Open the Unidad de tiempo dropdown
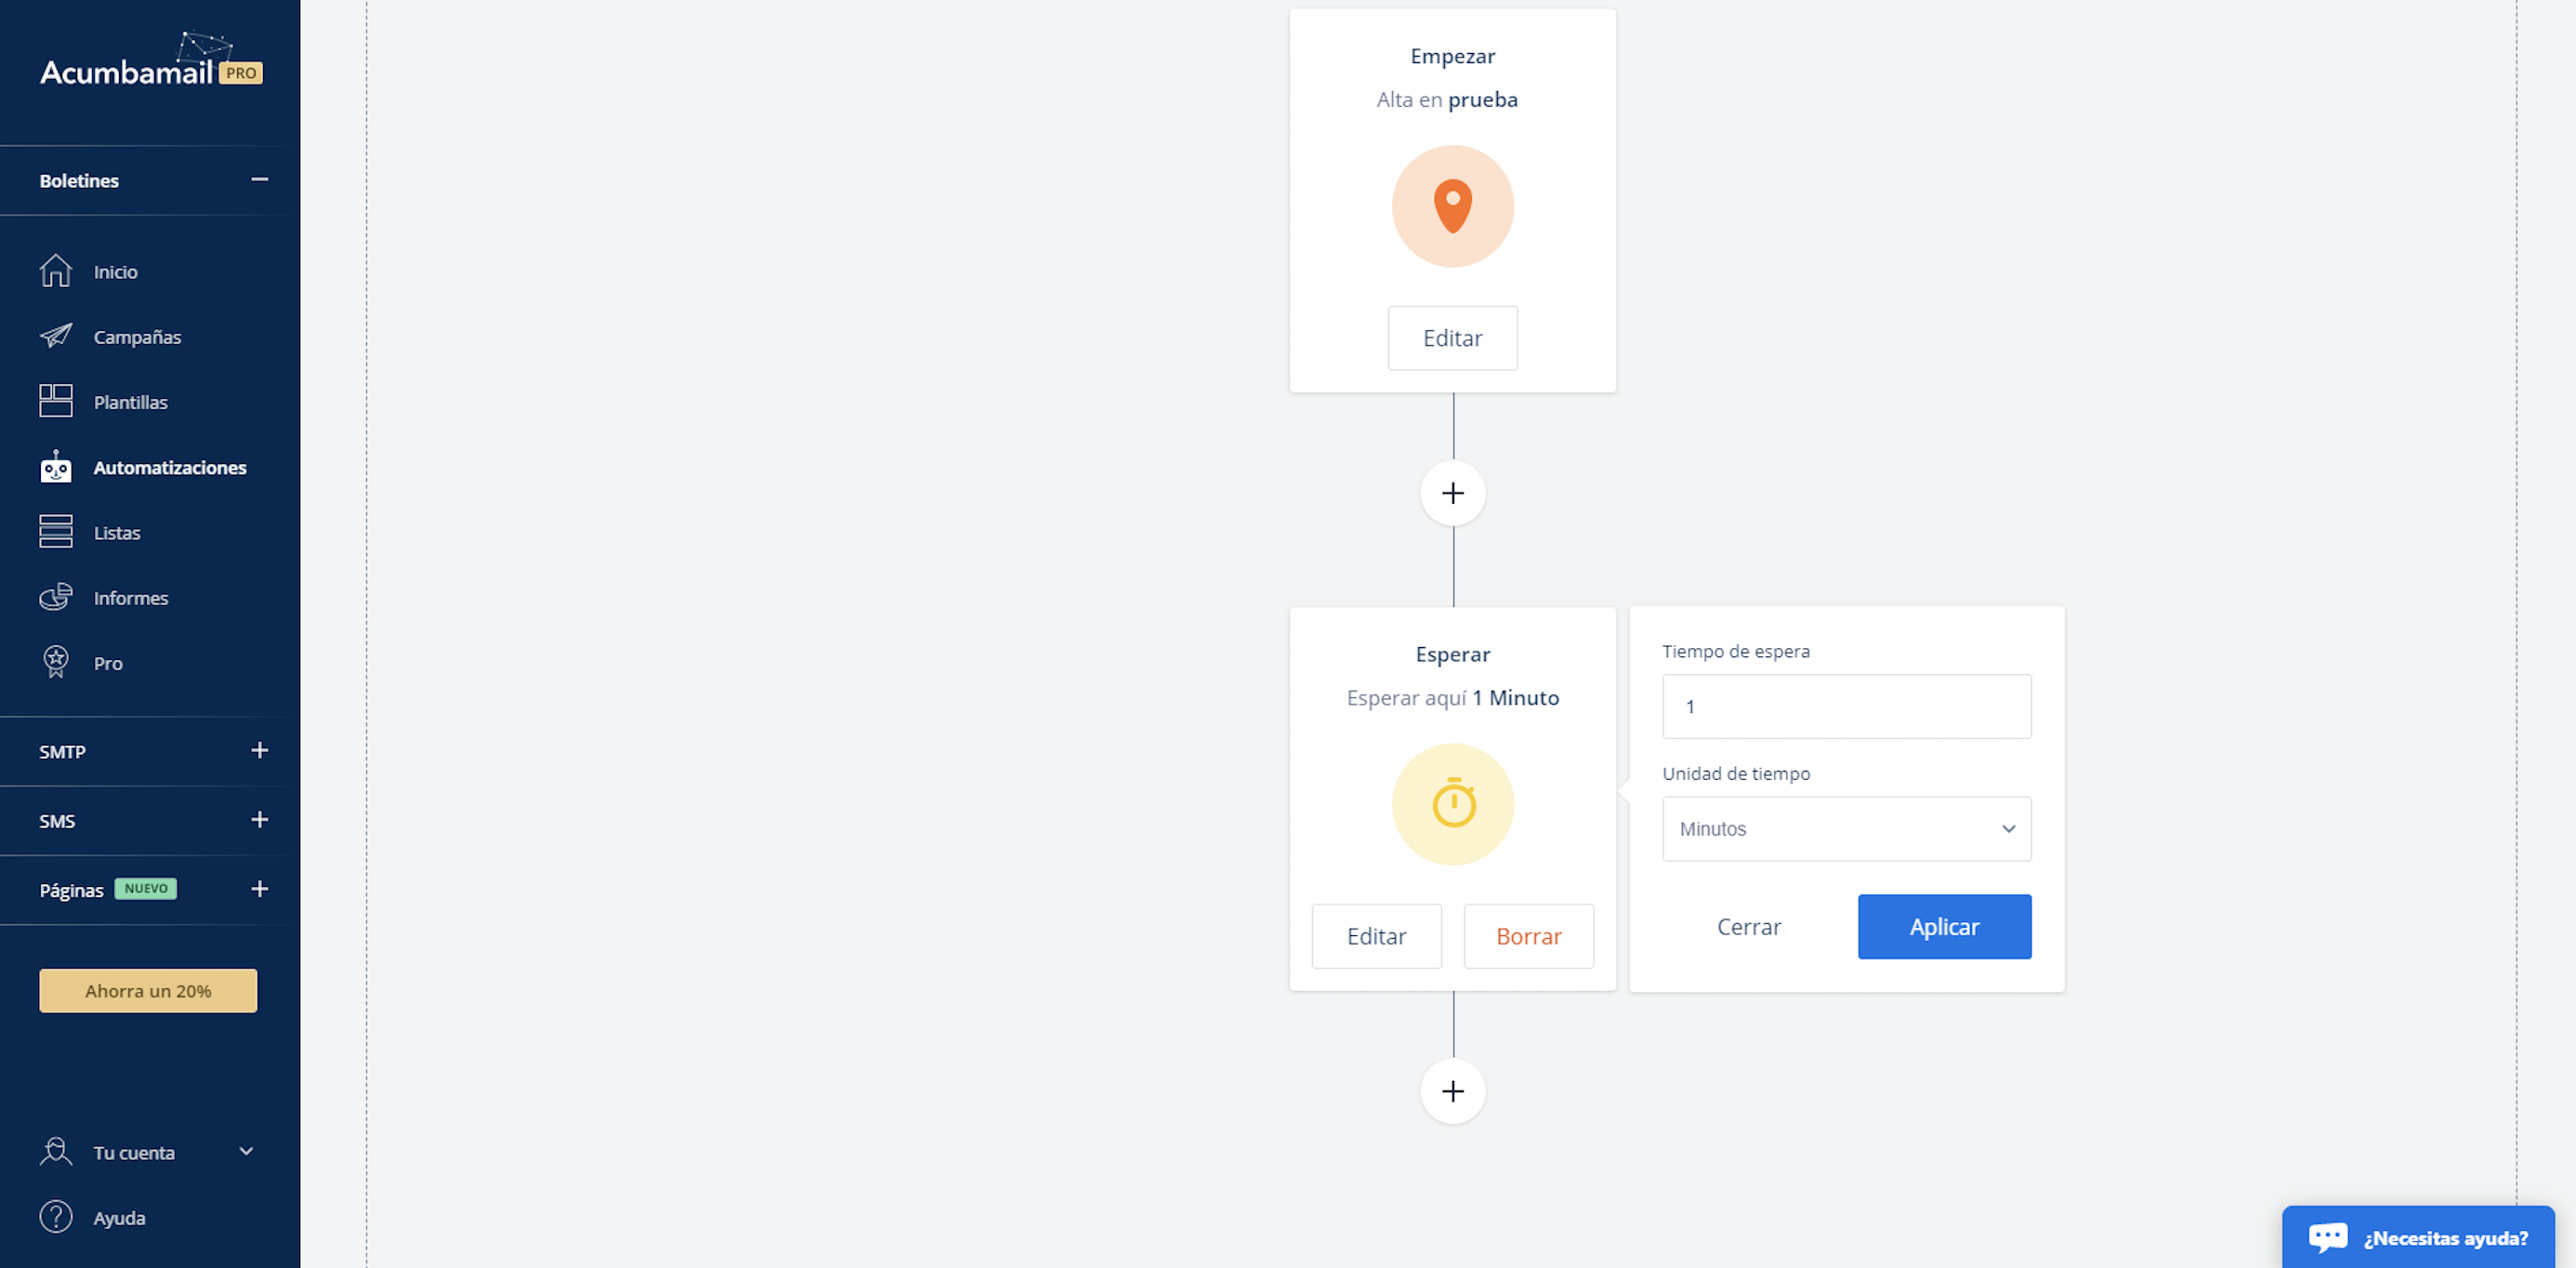Screen dimensions: 2576x1268 1846,828
